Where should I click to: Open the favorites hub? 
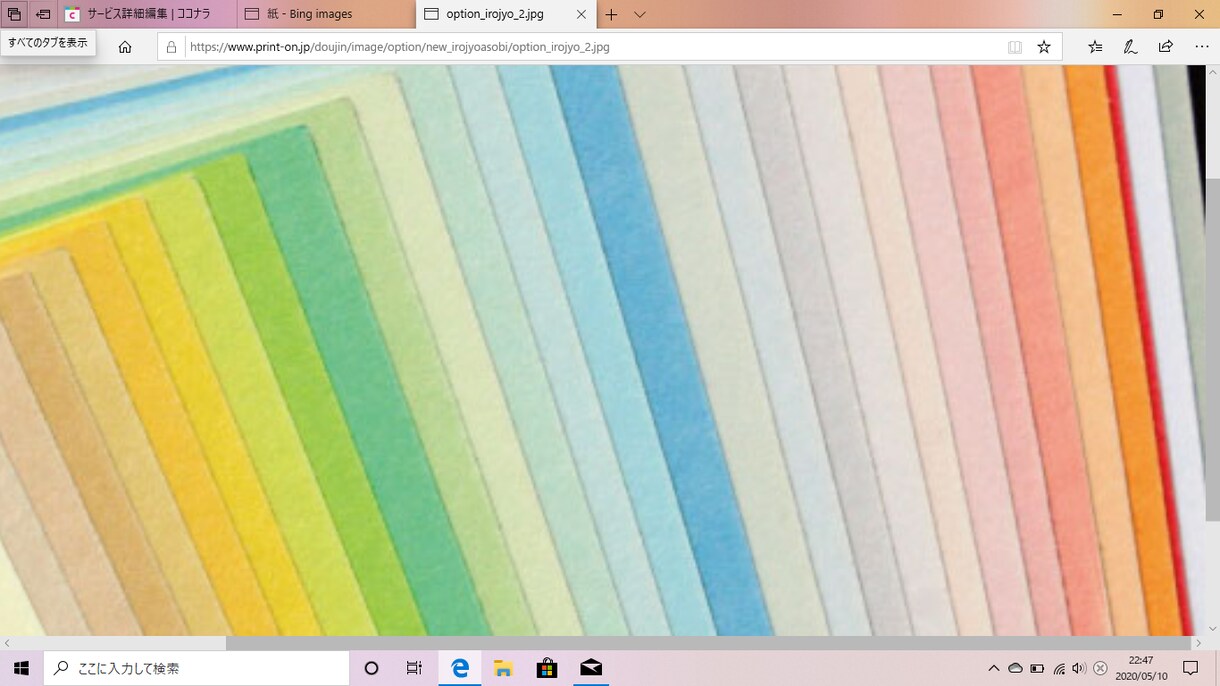coord(1095,47)
